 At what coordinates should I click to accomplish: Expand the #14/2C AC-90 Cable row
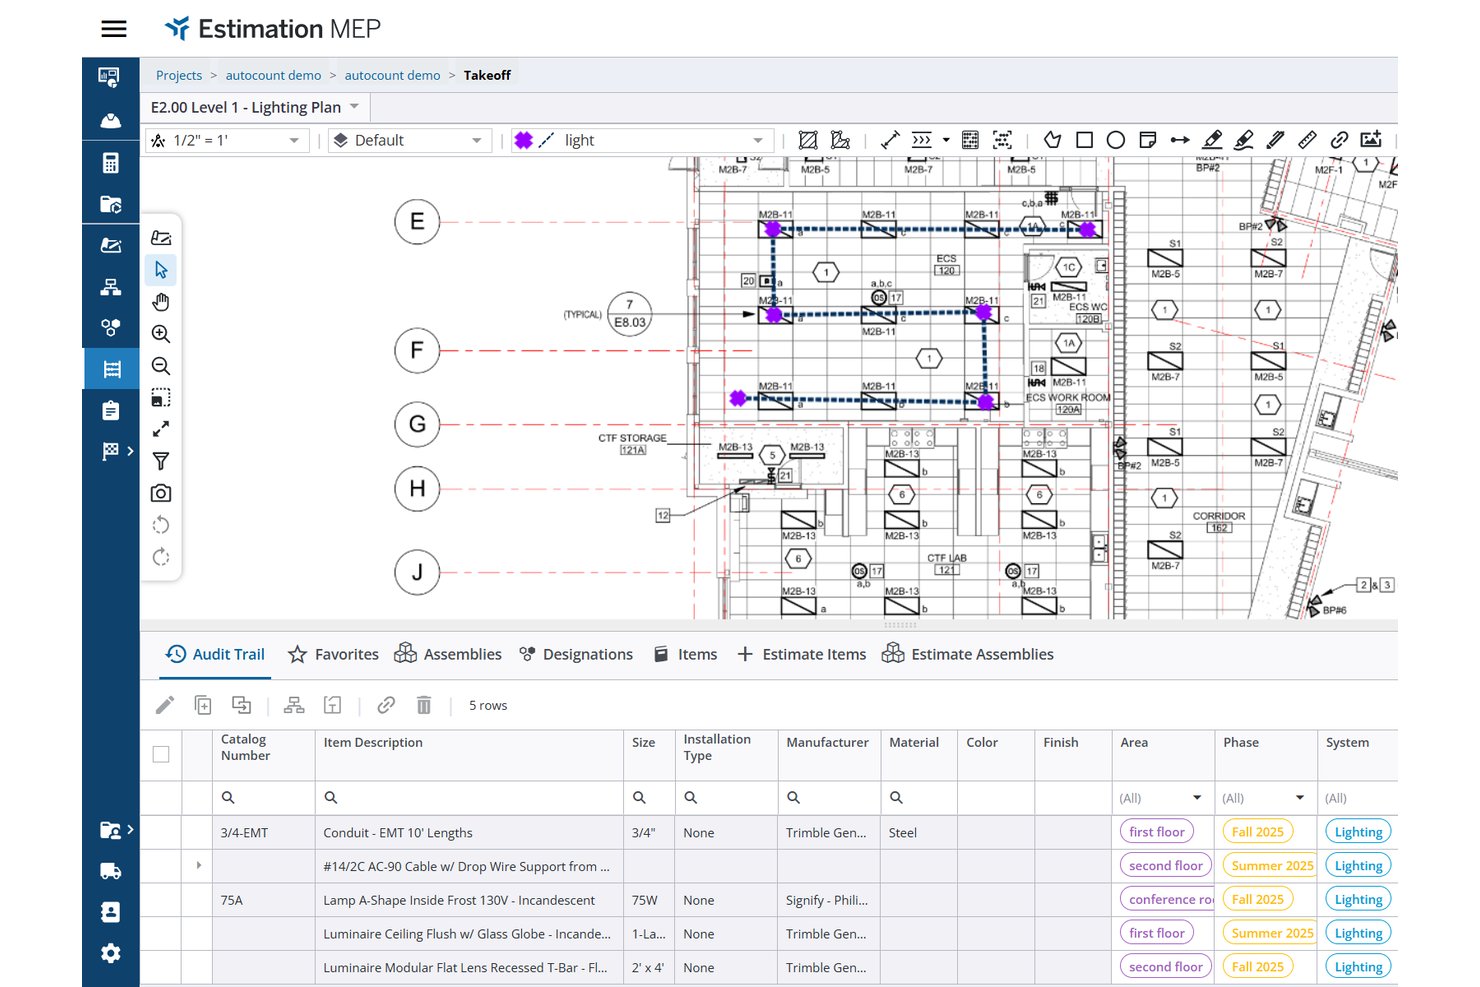click(x=198, y=866)
